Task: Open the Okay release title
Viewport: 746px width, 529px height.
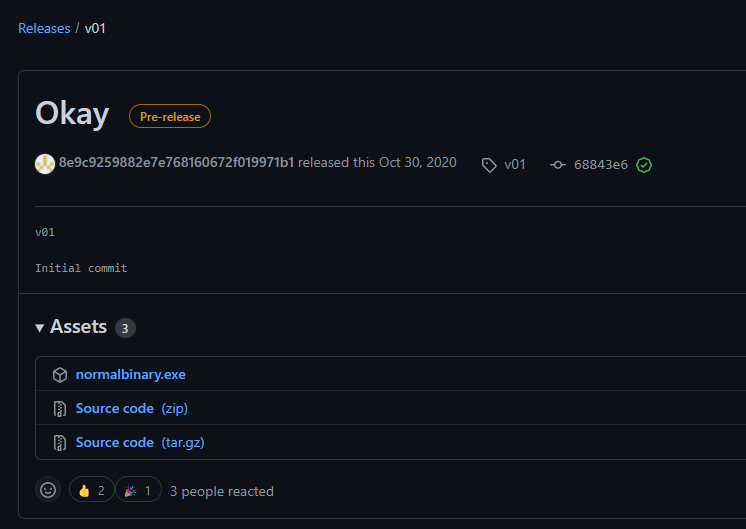Action: pos(72,114)
